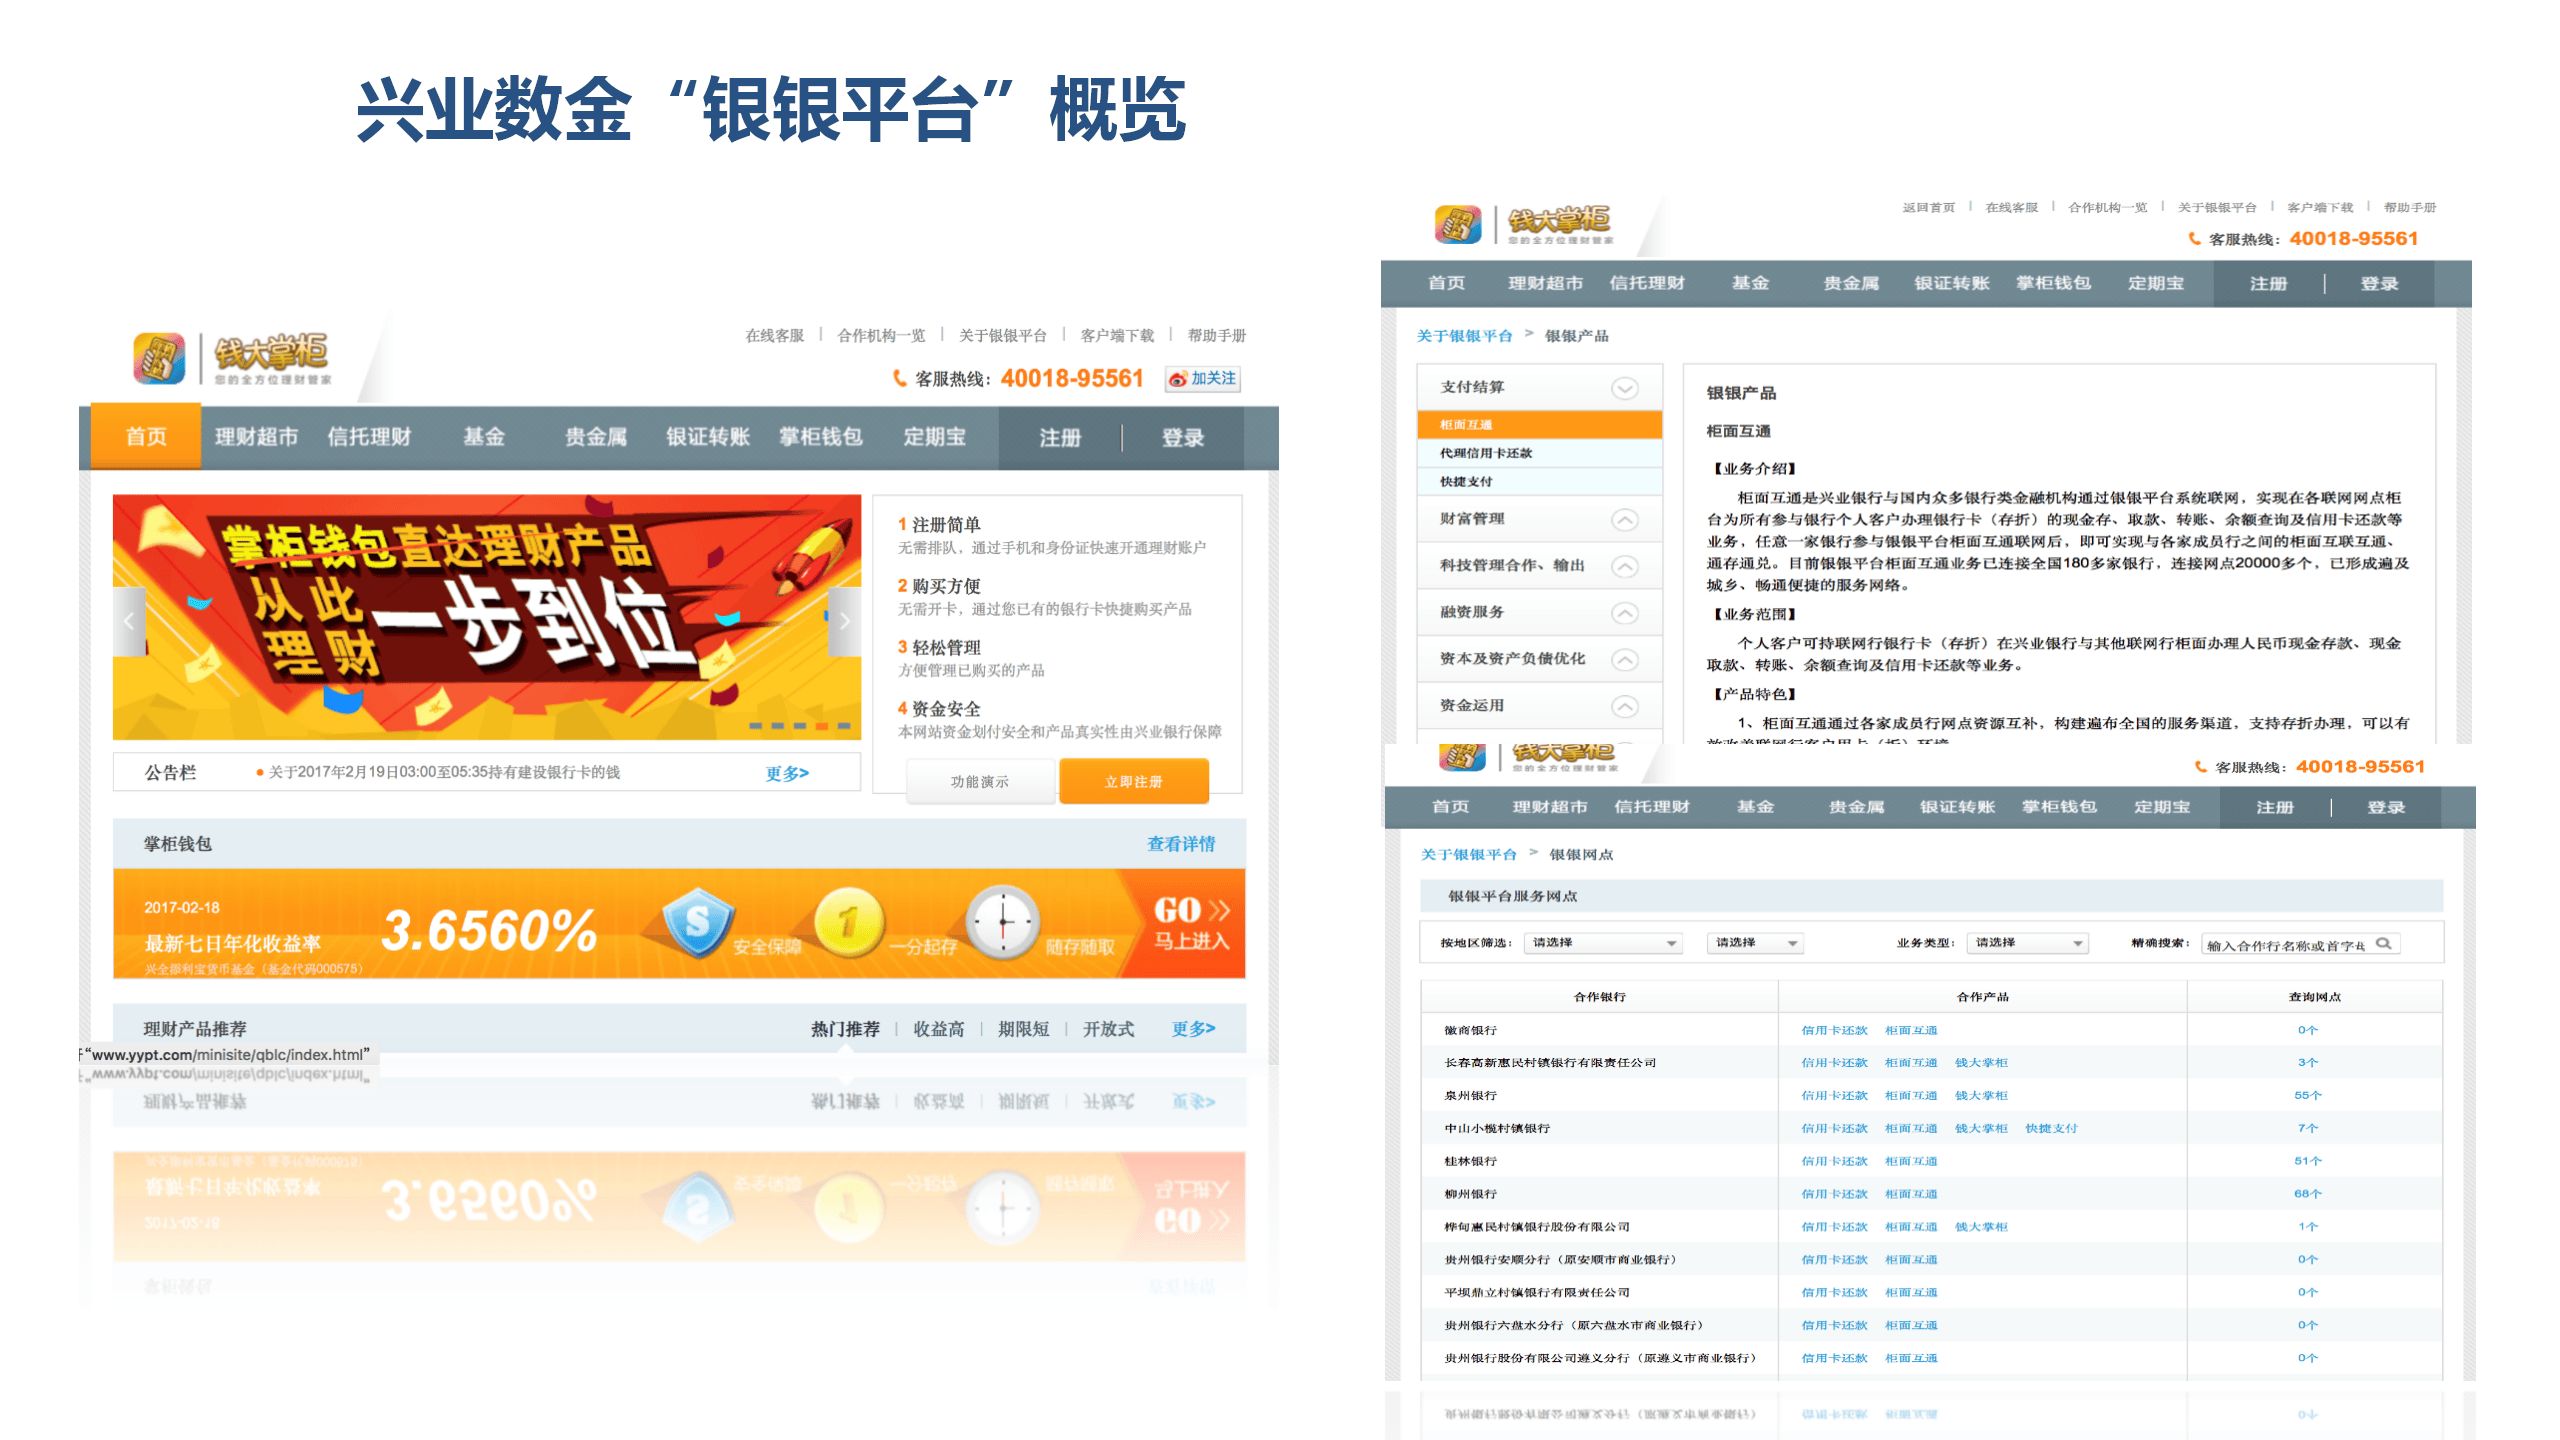The image size is (2560, 1440).
Task: Expand the 融资服务 sidebar section
Action: click(1624, 613)
